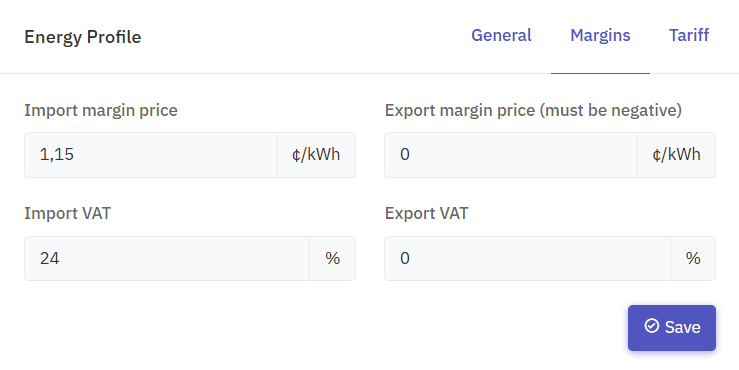Click the Import VAT label
Viewport: 739px width, 370px height.
click(67, 213)
